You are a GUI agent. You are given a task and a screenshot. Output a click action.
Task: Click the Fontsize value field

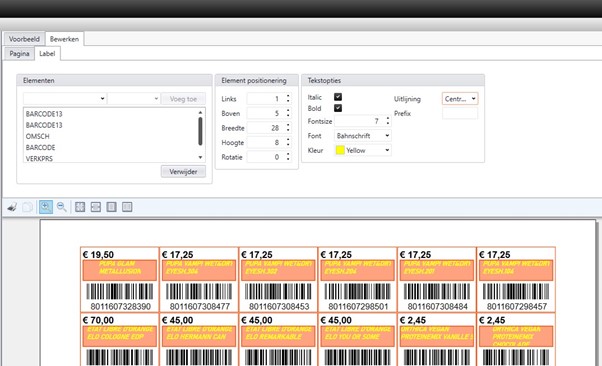(359, 121)
